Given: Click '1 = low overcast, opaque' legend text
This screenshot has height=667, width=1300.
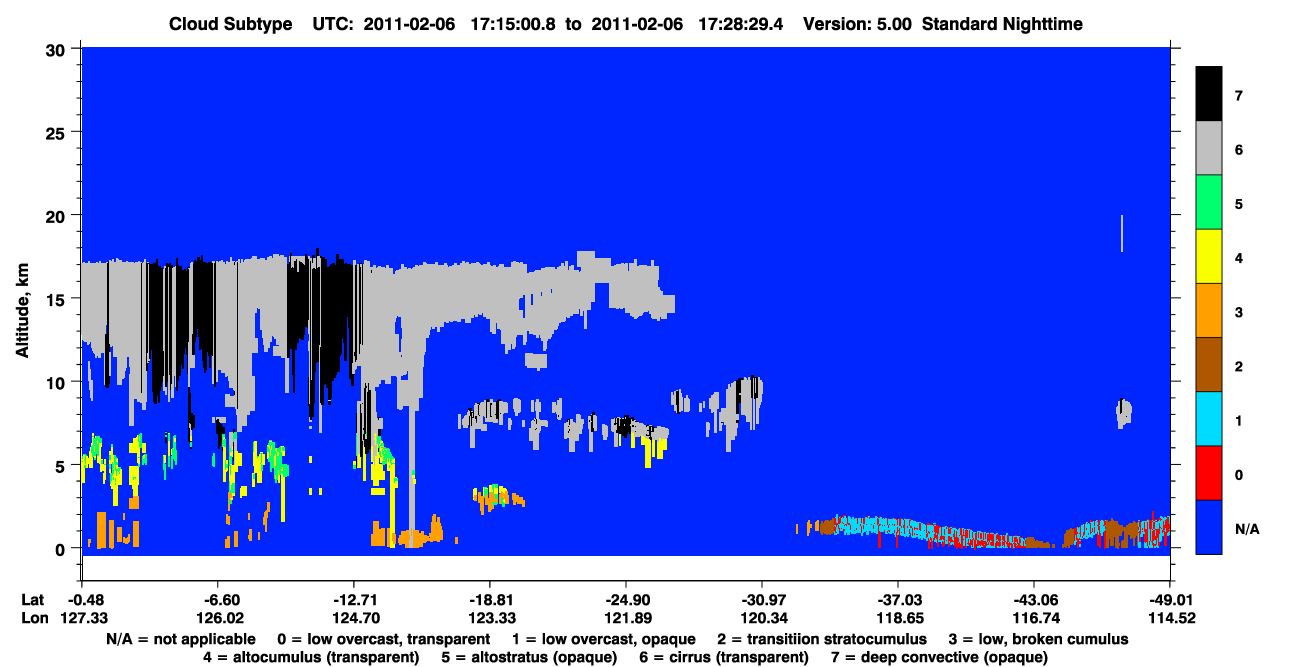Looking at the screenshot, I should [x=604, y=639].
